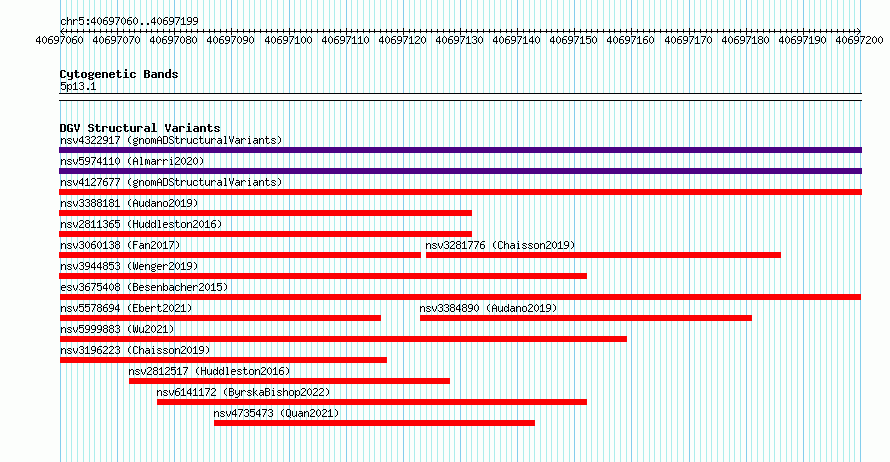Click ruler position 40697160
Image resolution: width=890 pixels, height=462 pixels.
631,40
